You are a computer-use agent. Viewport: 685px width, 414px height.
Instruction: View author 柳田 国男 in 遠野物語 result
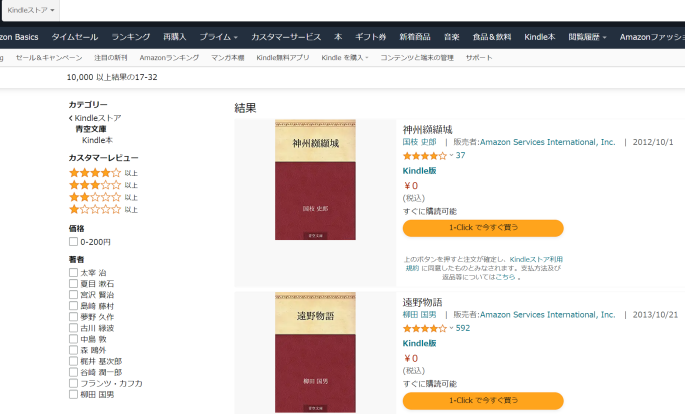419,314
